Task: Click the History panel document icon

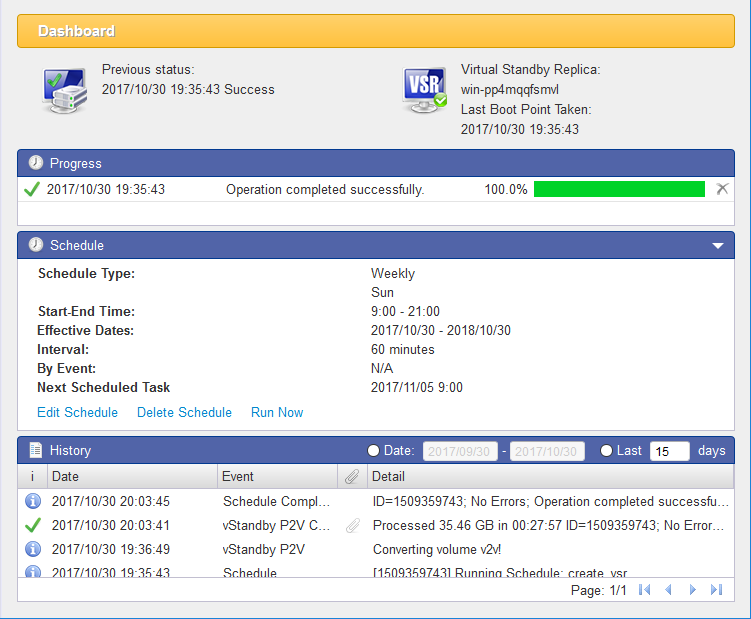Action: pyautogui.click(x=35, y=451)
